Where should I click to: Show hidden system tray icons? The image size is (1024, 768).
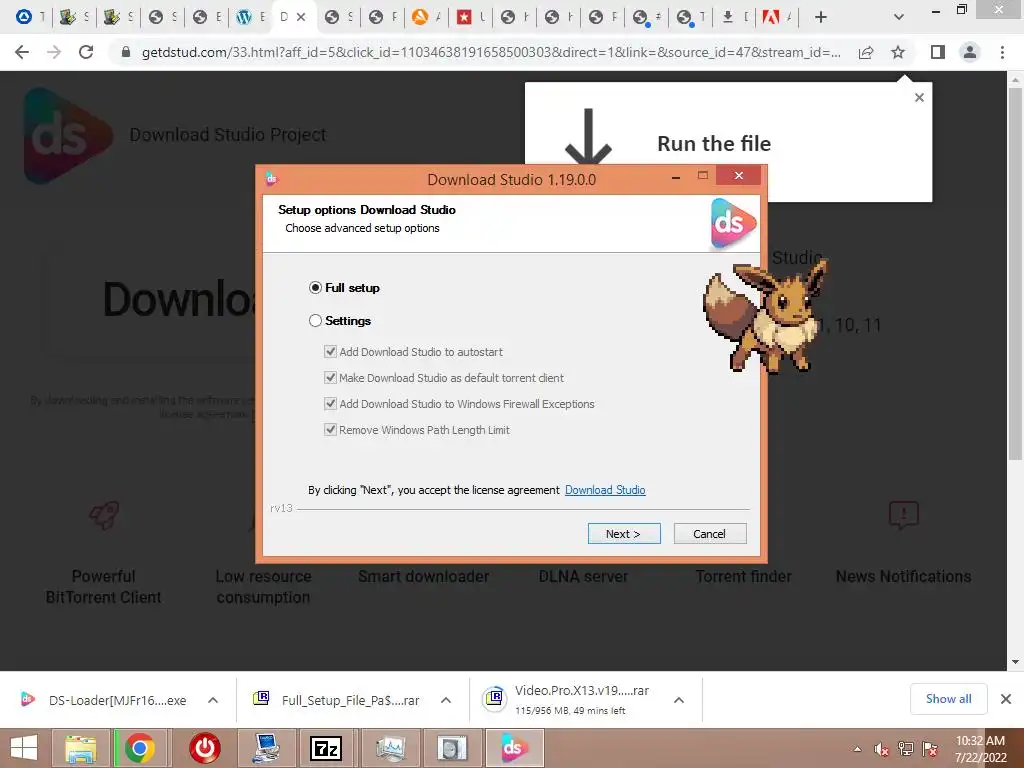857,749
